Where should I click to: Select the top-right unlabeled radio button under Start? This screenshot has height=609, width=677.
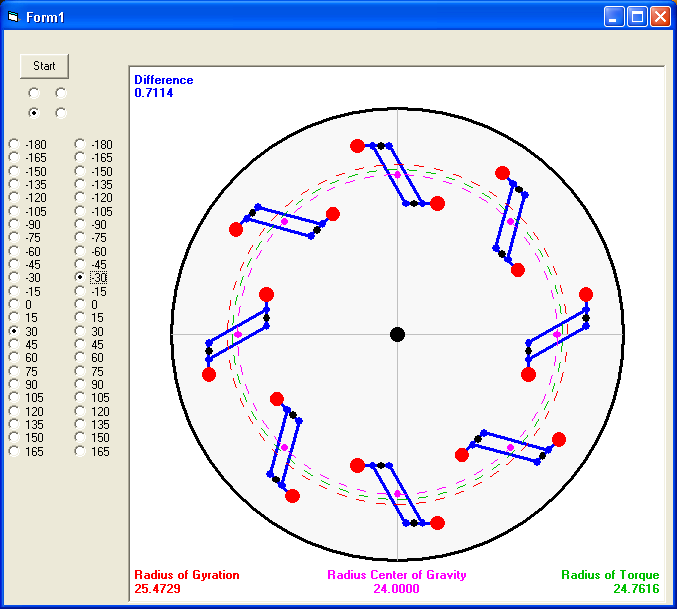[61, 93]
